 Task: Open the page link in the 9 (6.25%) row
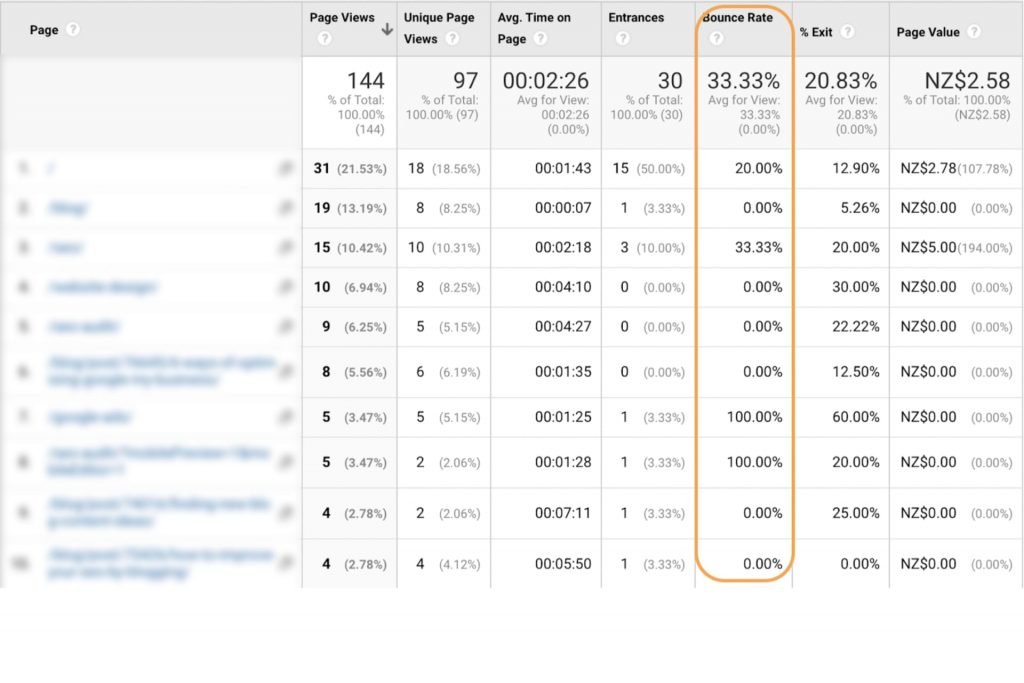(x=84, y=326)
